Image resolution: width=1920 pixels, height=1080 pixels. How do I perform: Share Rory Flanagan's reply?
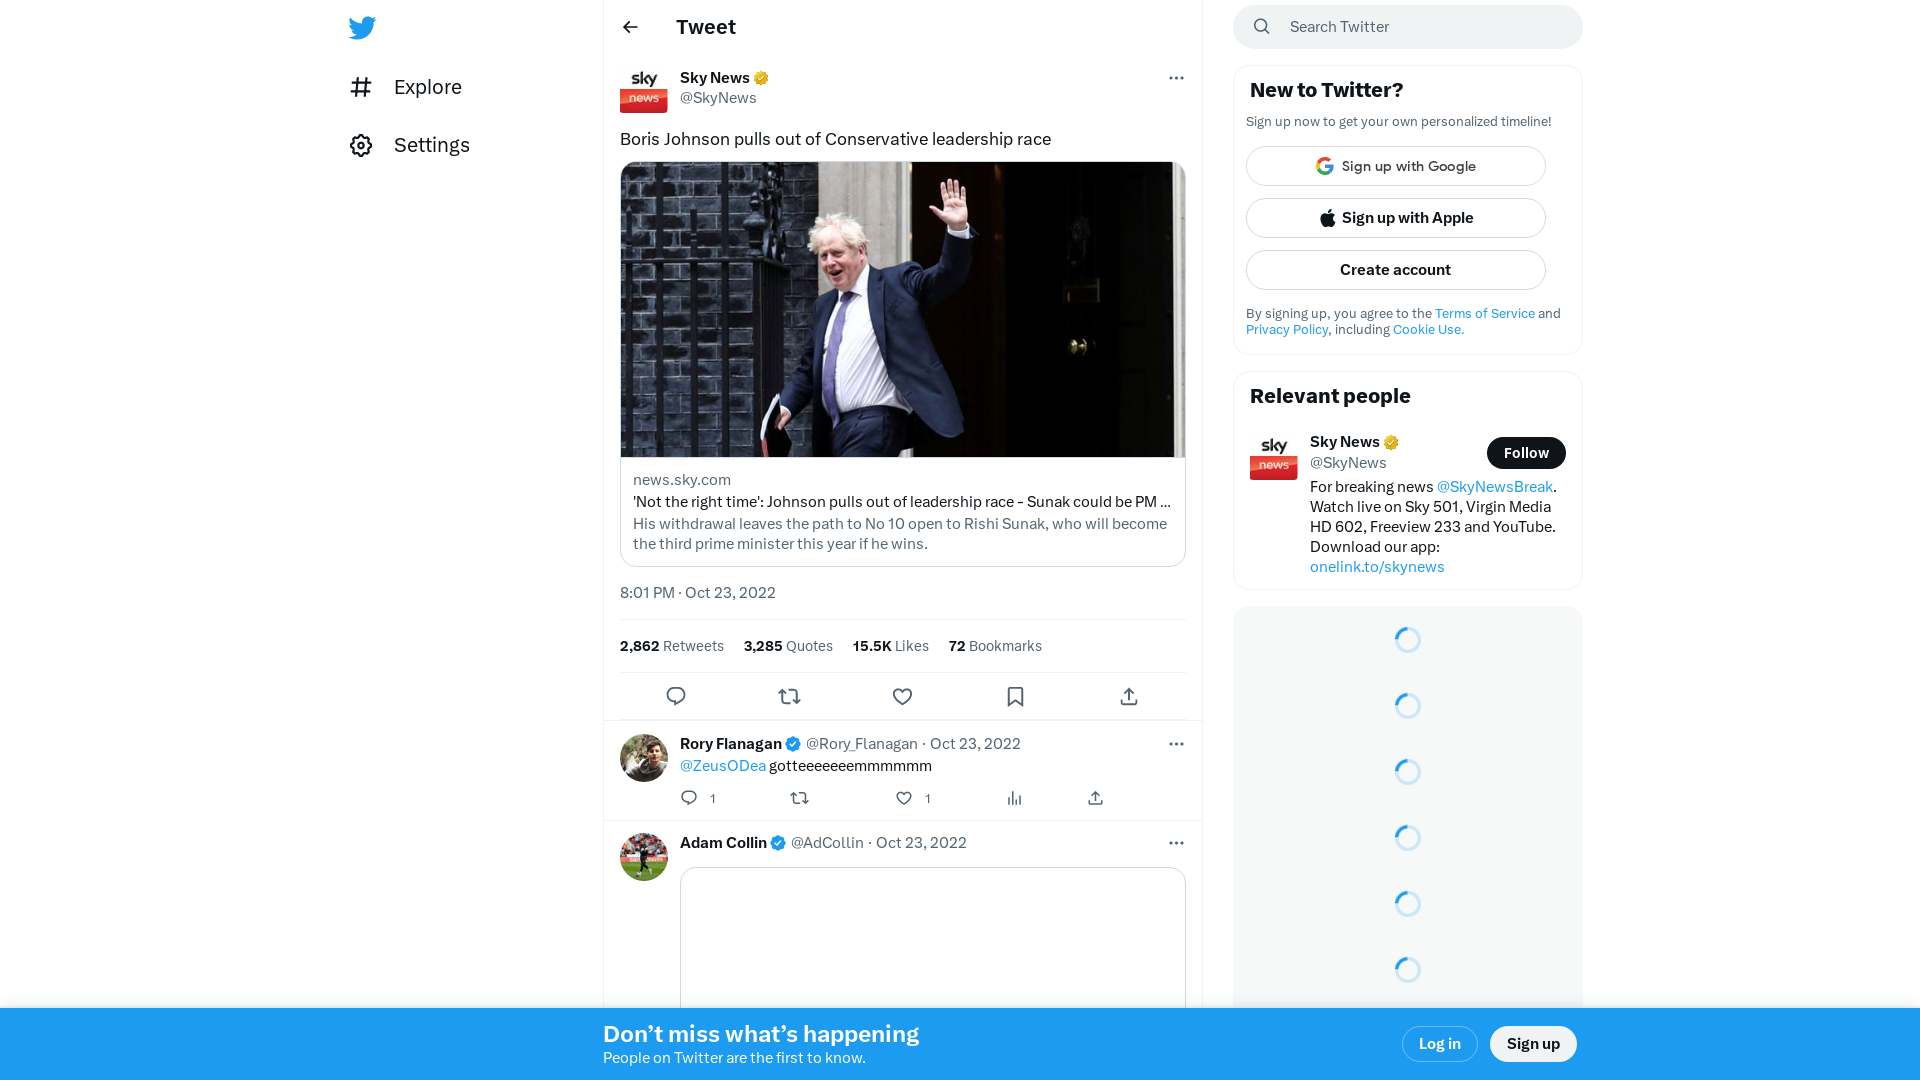(1095, 798)
